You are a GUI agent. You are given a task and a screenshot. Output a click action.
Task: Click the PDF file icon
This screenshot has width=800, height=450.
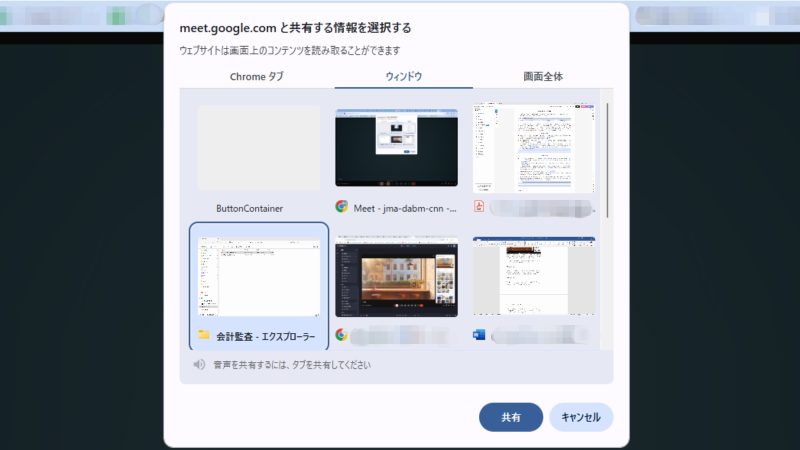click(x=479, y=207)
